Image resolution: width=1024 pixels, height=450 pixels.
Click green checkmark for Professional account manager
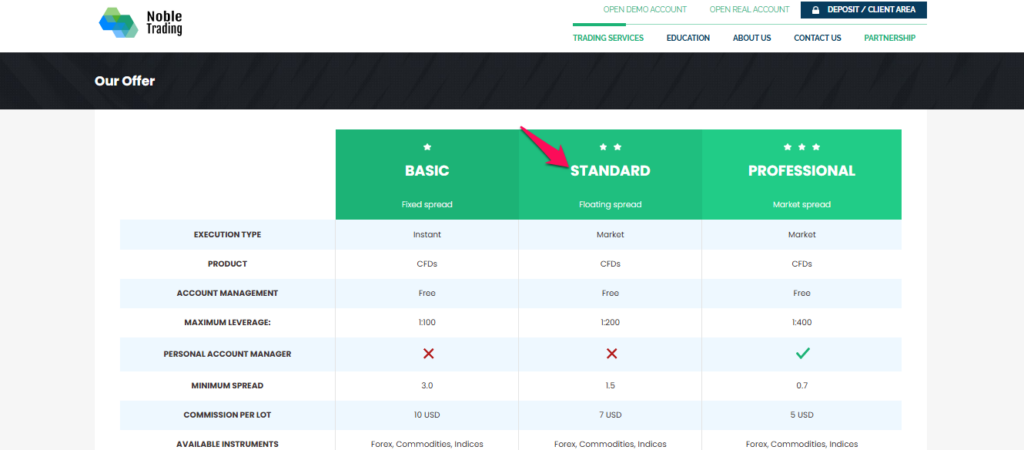(x=801, y=353)
